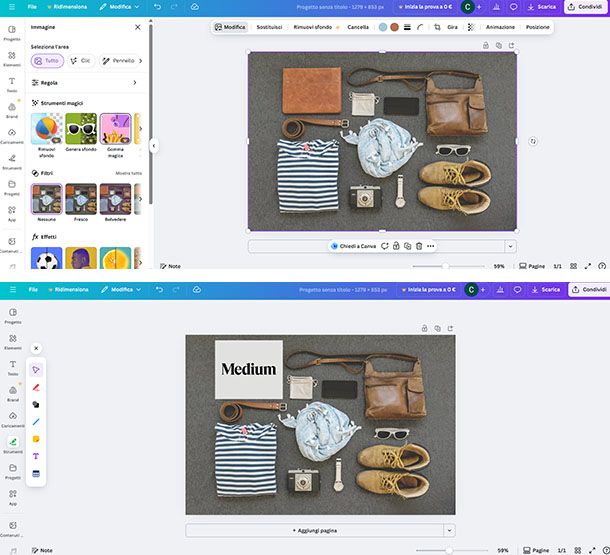Select the pointer tool in the bottom floating toolbar
This screenshot has height=555, width=610.
36,369
